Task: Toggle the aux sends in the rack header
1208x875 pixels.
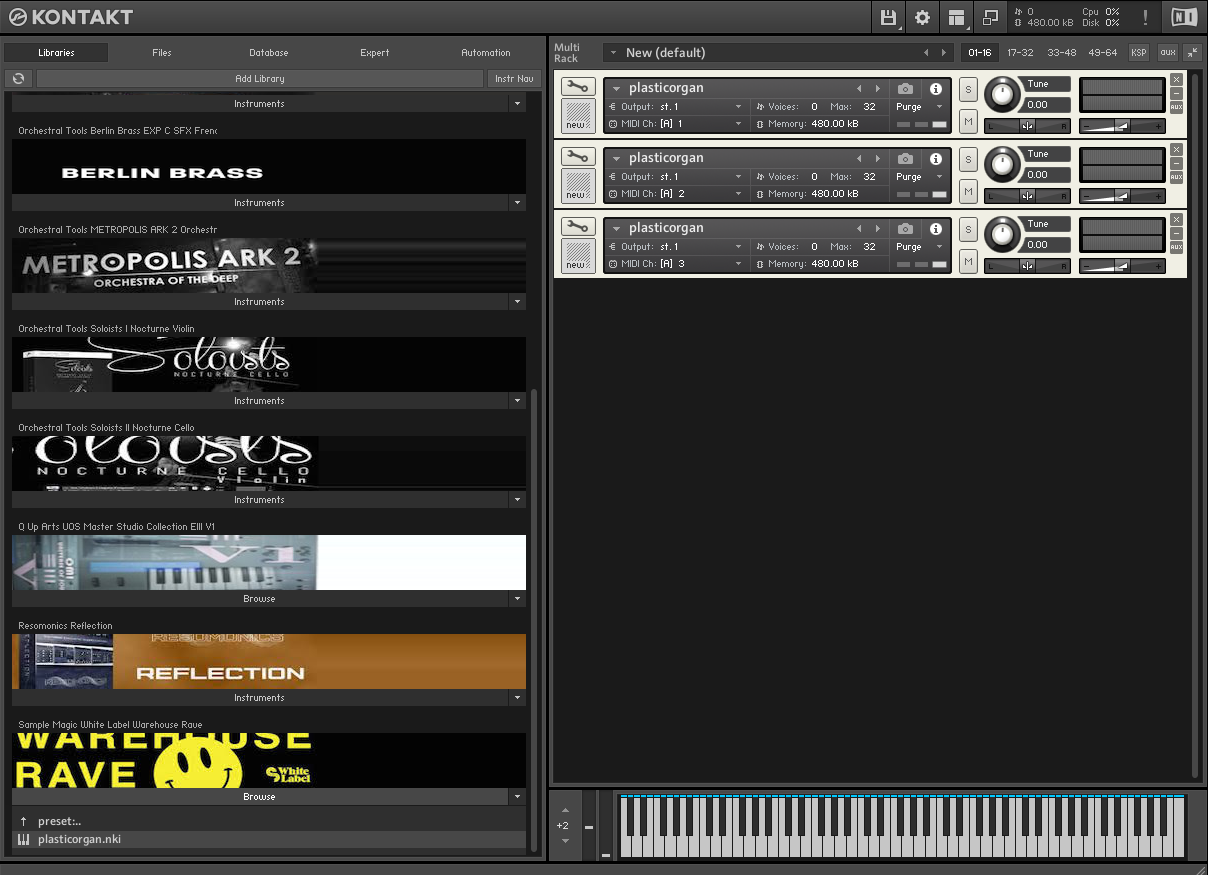Action: (x=1167, y=52)
